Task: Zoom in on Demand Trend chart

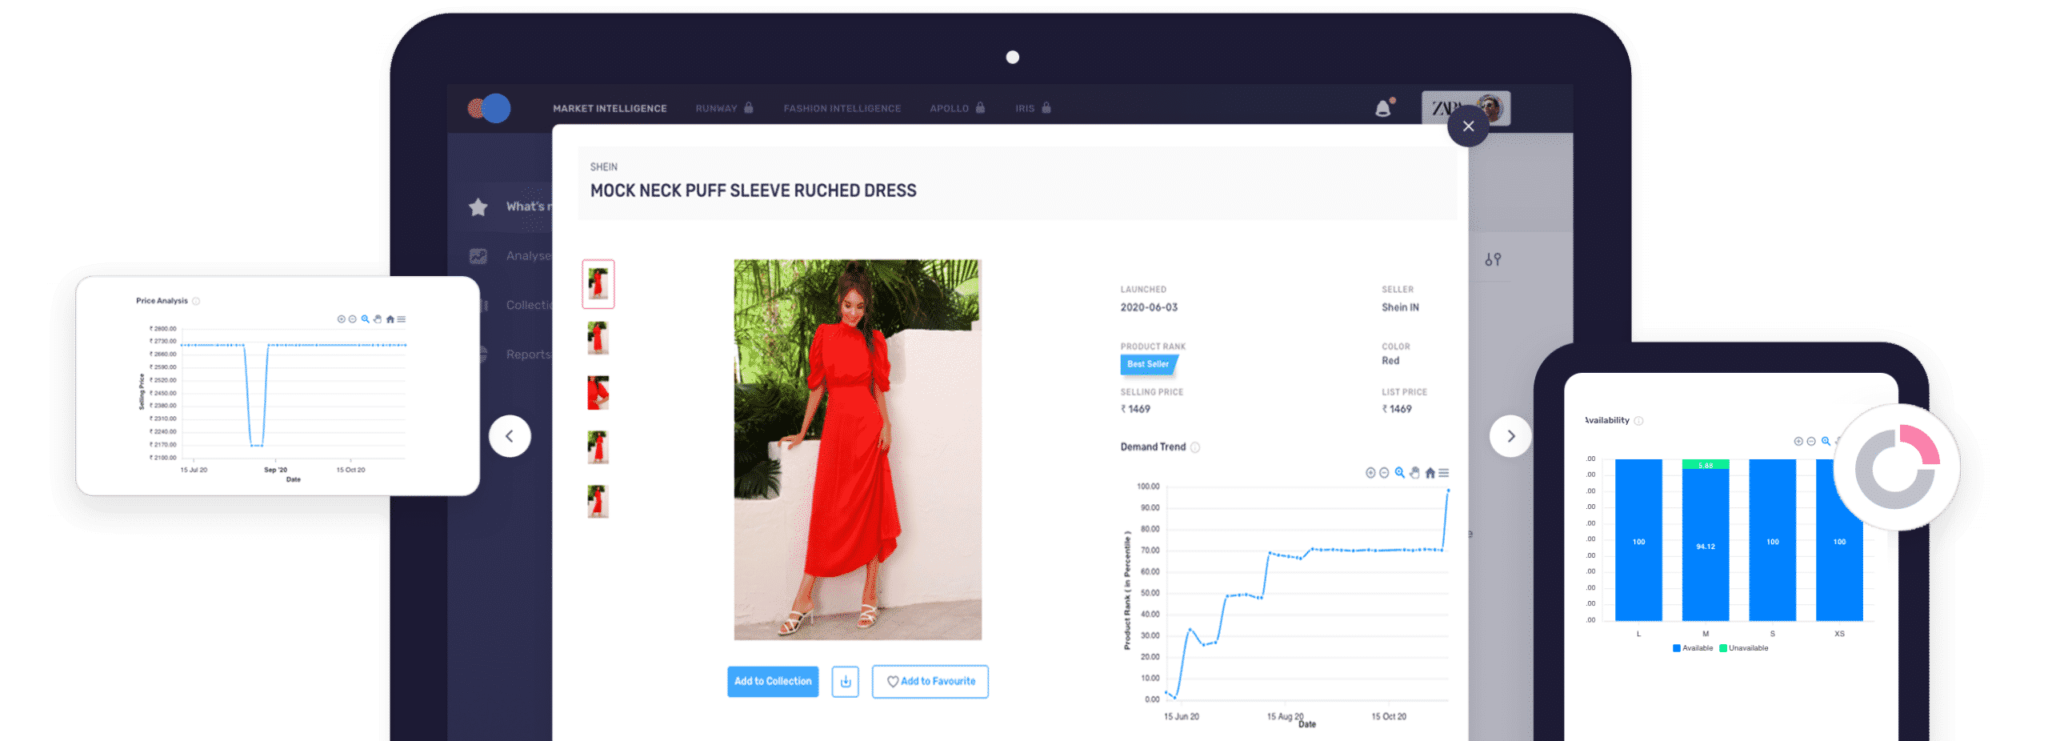Action: pos(1370,473)
